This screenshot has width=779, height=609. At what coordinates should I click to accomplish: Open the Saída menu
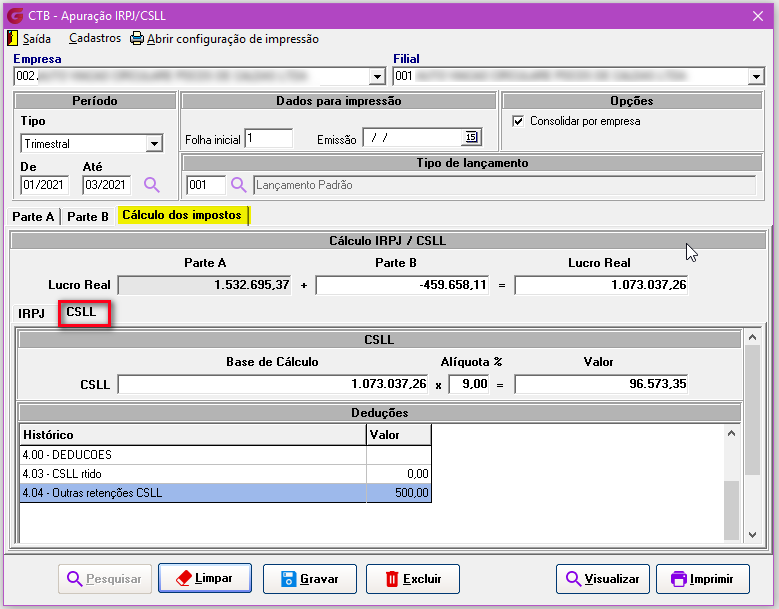pos(36,39)
